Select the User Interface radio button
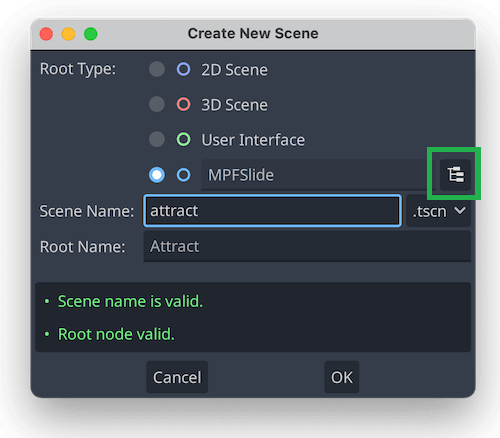The width and height of the screenshot is (500, 438). point(157,139)
